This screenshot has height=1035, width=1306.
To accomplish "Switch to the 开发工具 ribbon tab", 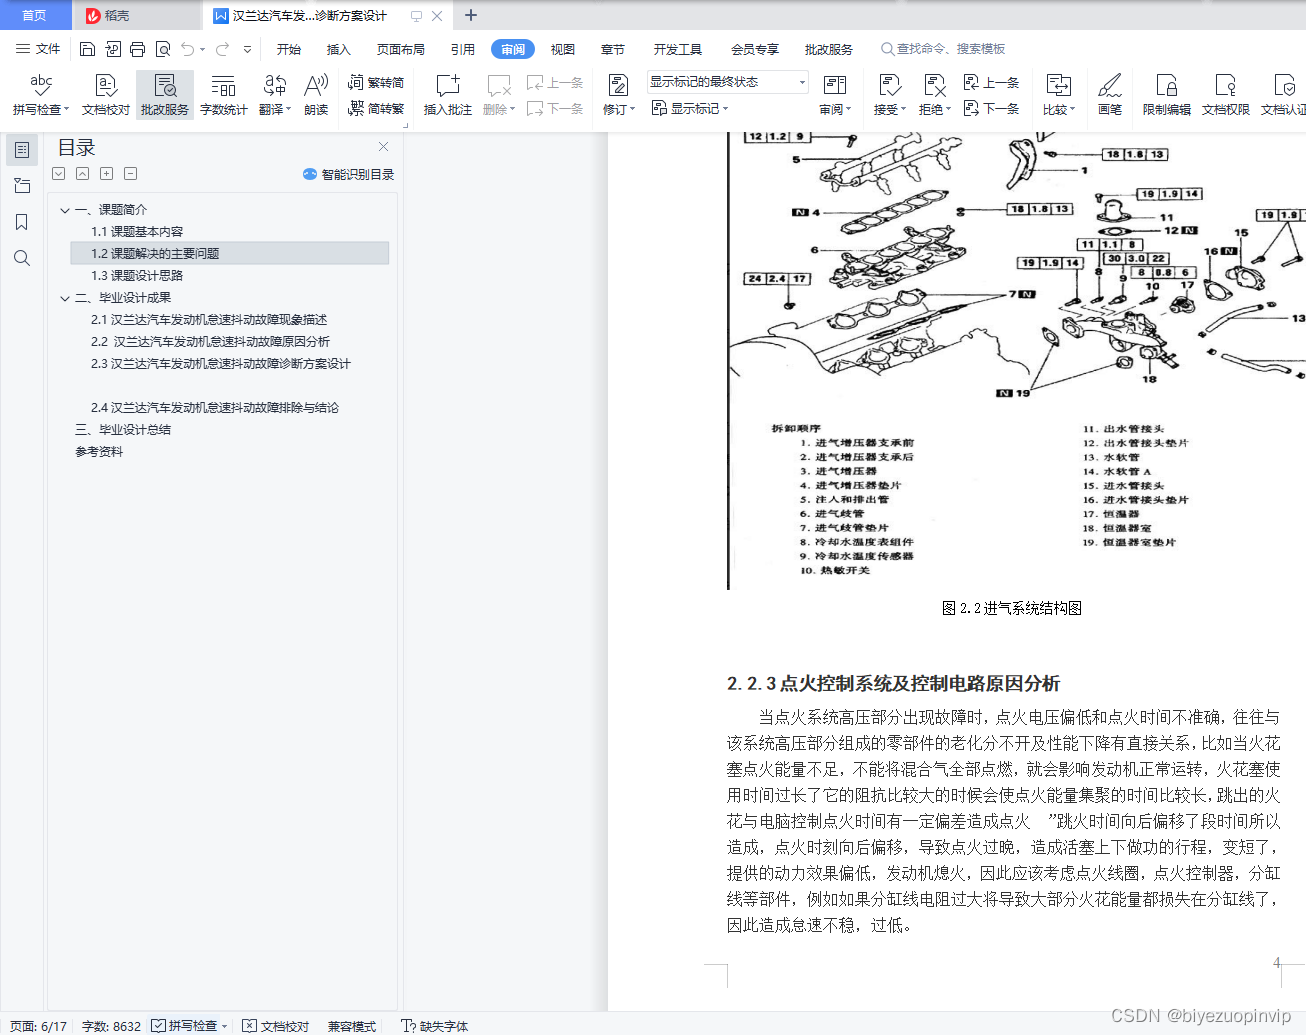I will (x=678, y=49).
